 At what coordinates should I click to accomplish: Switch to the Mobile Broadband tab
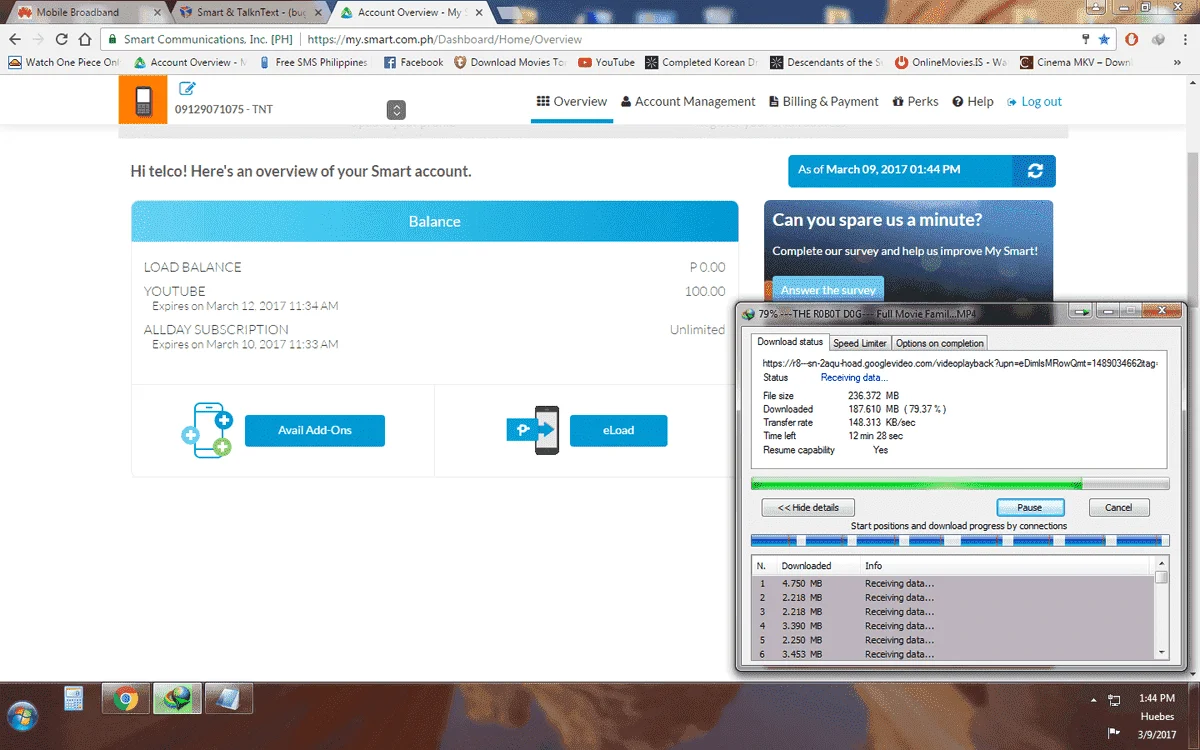85,12
